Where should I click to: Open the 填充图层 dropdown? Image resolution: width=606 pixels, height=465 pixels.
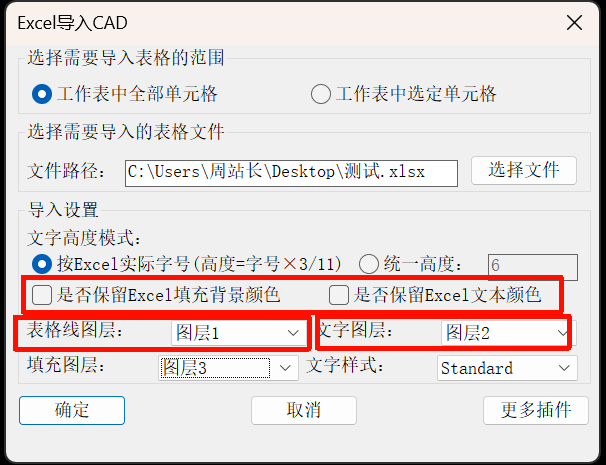(x=228, y=368)
